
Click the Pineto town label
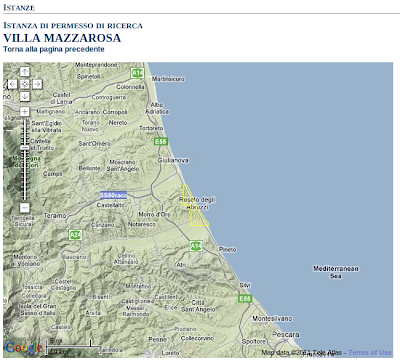[228, 249]
